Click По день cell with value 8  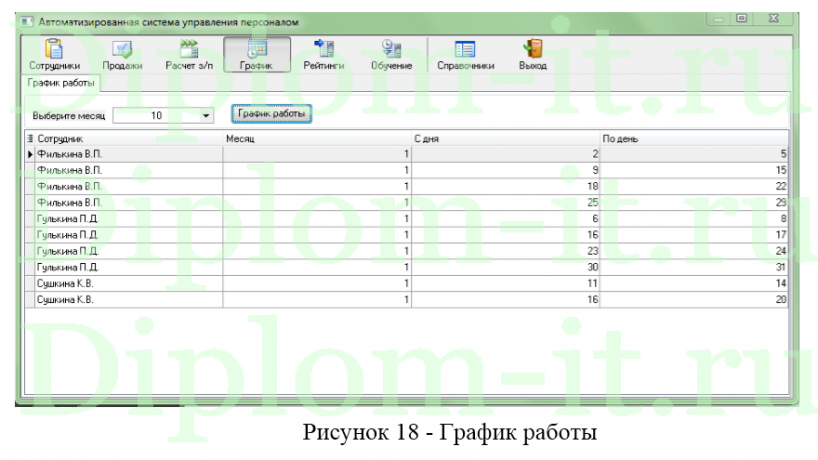pos(694,219)
